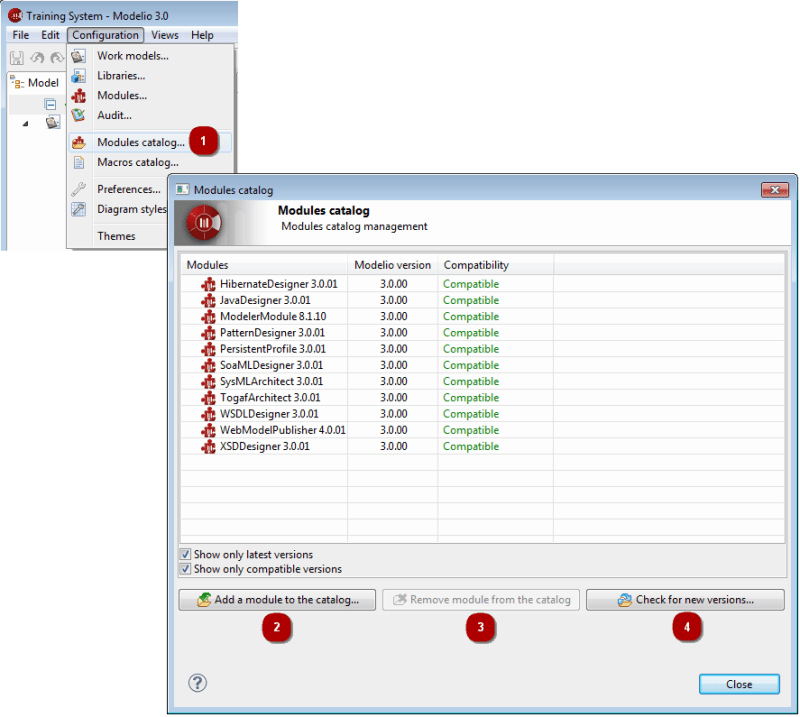Click the PatternDesigner module icon
The width and height of the screenshot is (800, 717).
[208, 333]
